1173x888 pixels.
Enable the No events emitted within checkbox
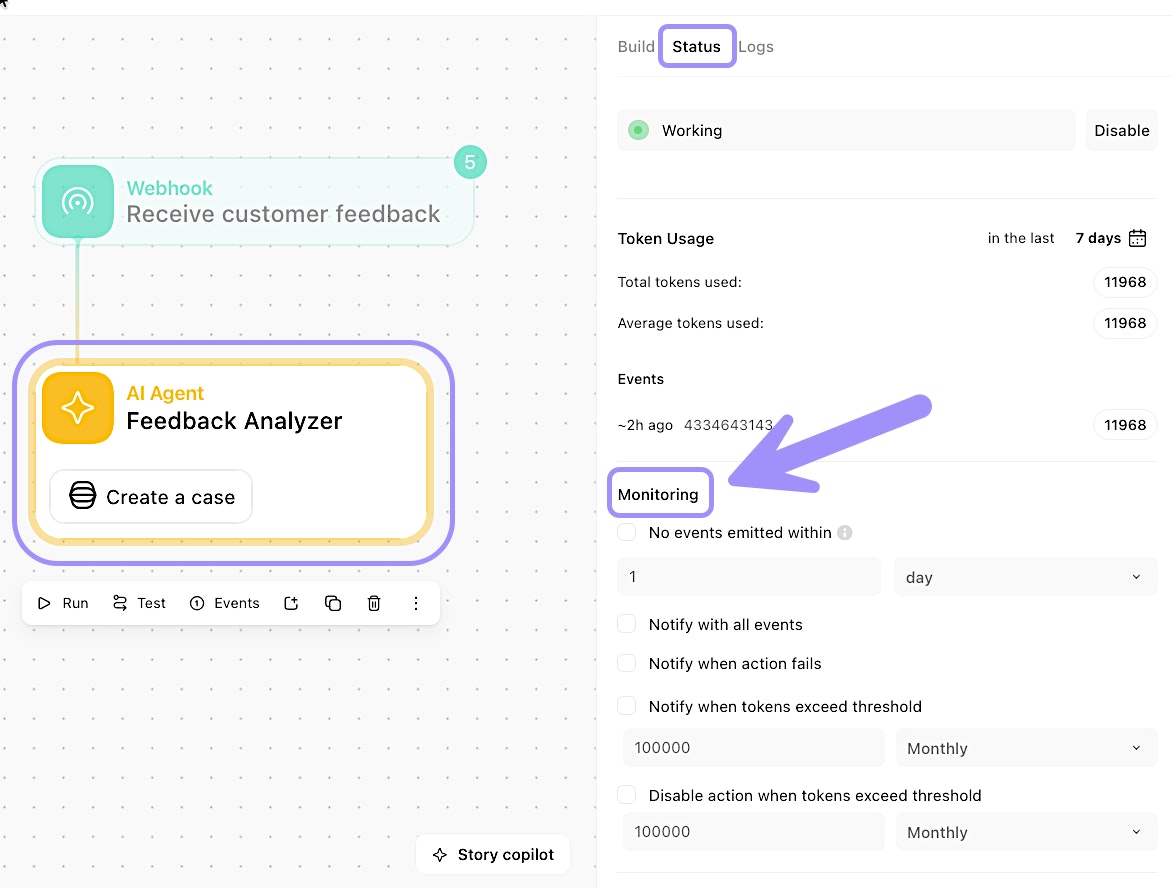tap(627, 533)
